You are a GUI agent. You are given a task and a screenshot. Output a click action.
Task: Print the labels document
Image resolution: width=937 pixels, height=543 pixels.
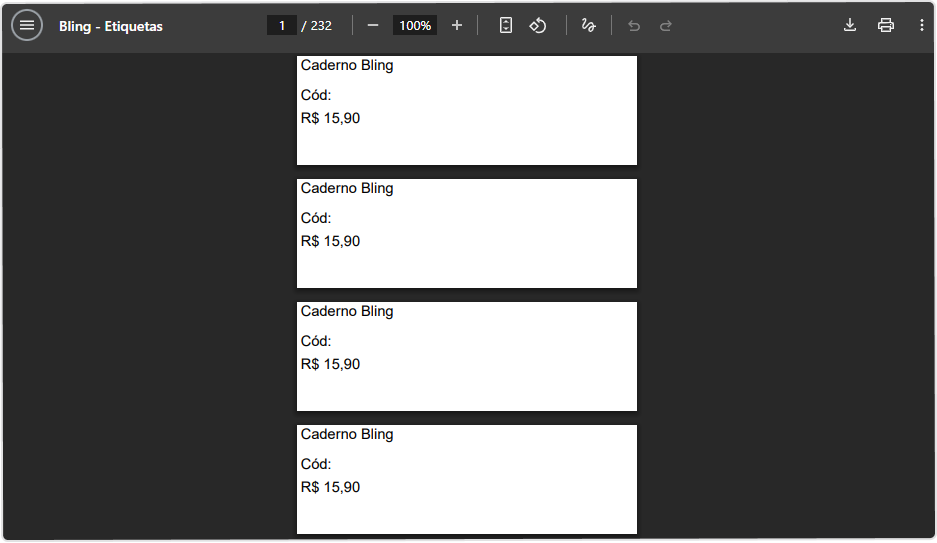pyautogui.click(x=886, y=26)
